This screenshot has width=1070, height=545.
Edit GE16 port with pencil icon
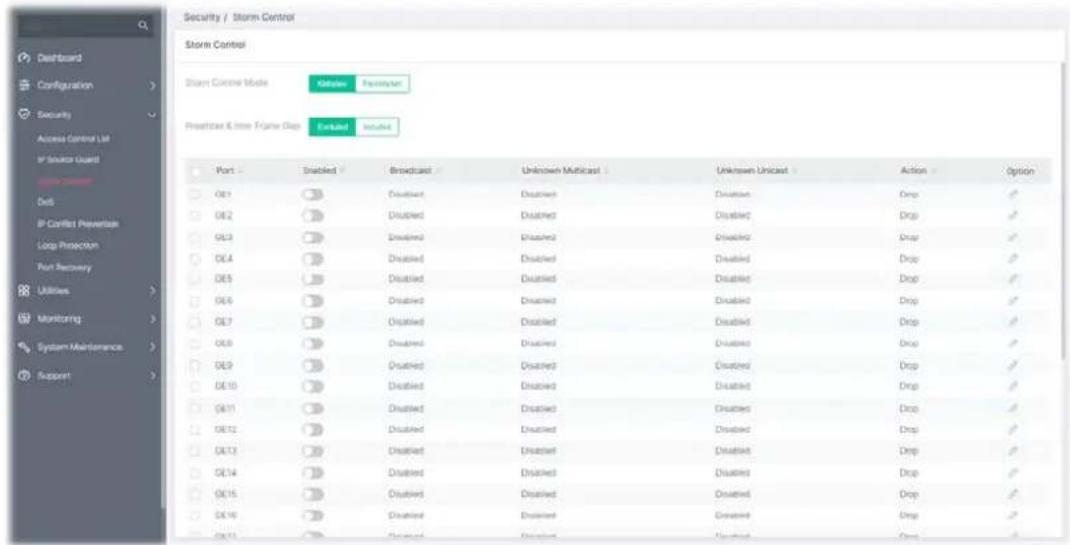[x=1013, y=515]
